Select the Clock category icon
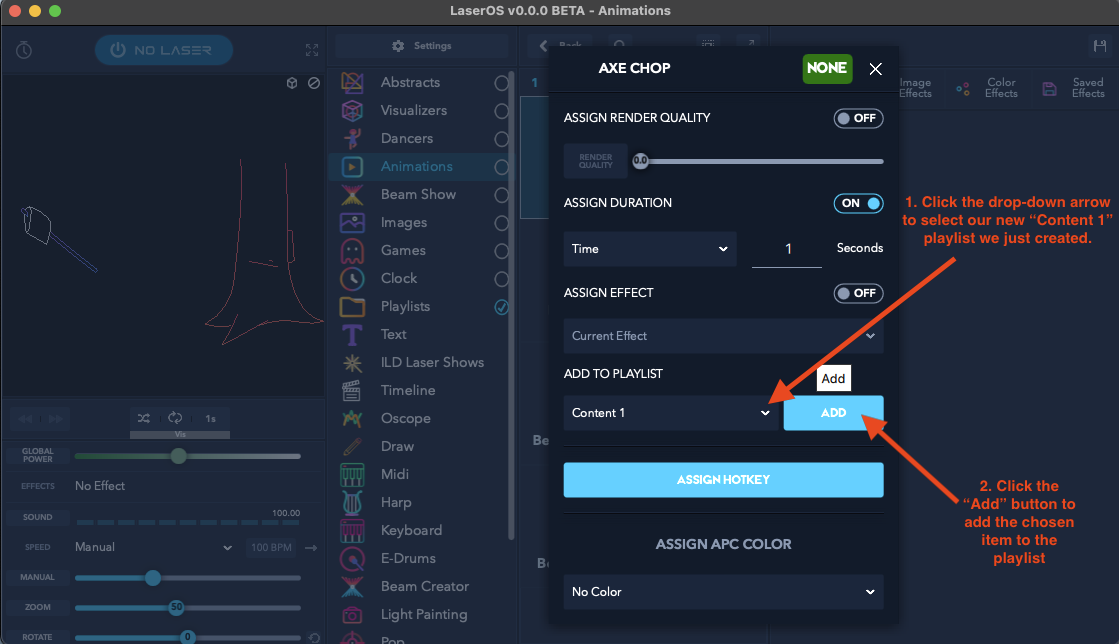This screenshot has width=1119, height=644. 352,279
